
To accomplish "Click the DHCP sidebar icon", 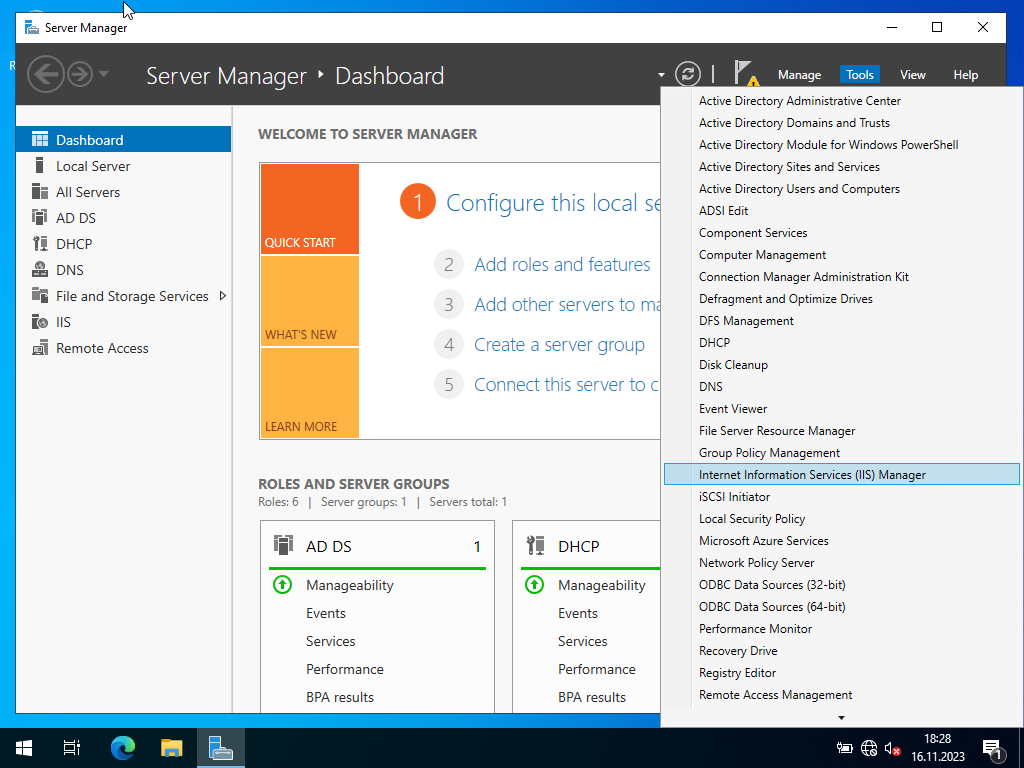I will point(40,244).
